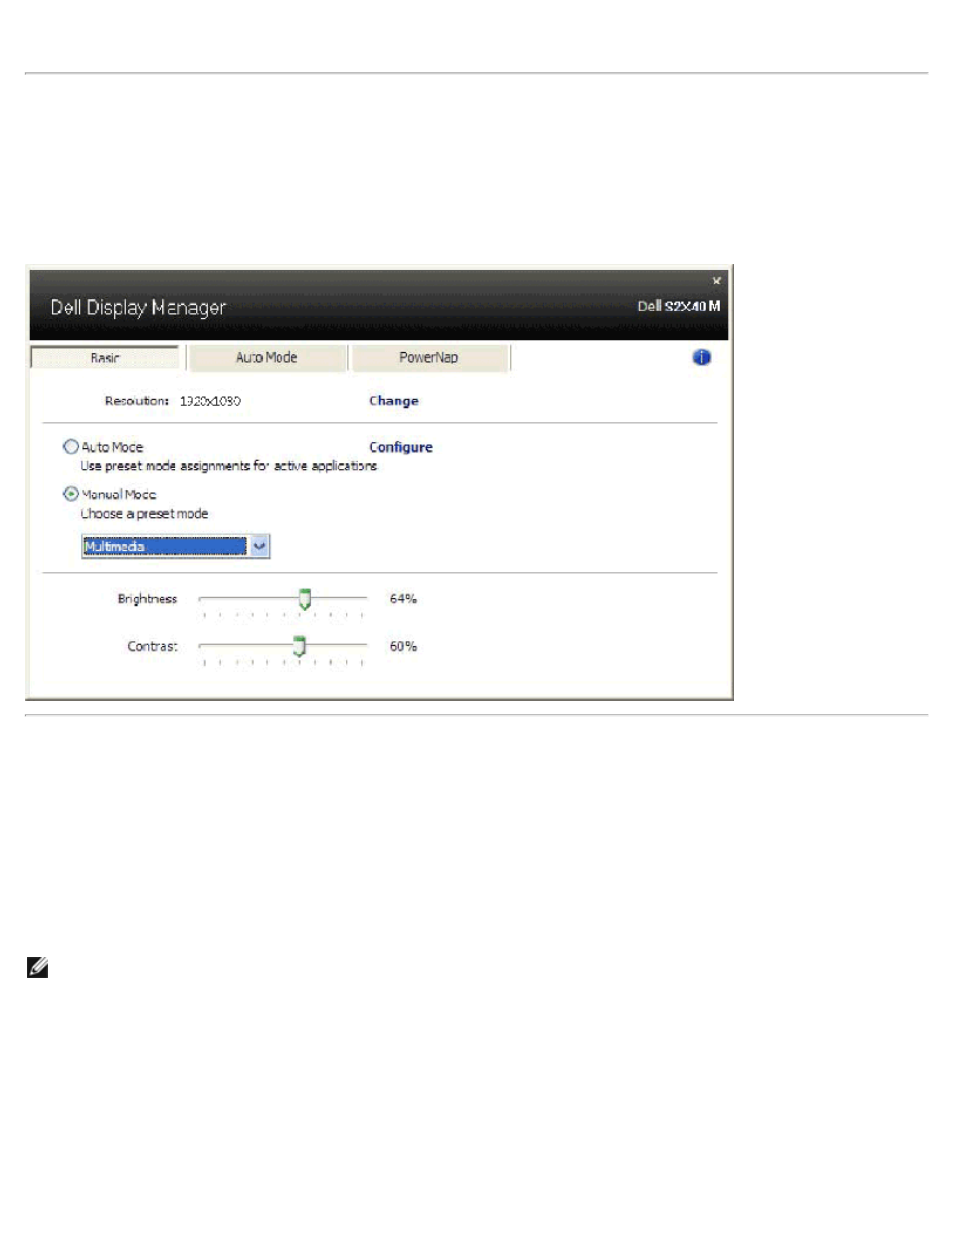Open the Auto Mode tab

point(266,357)
